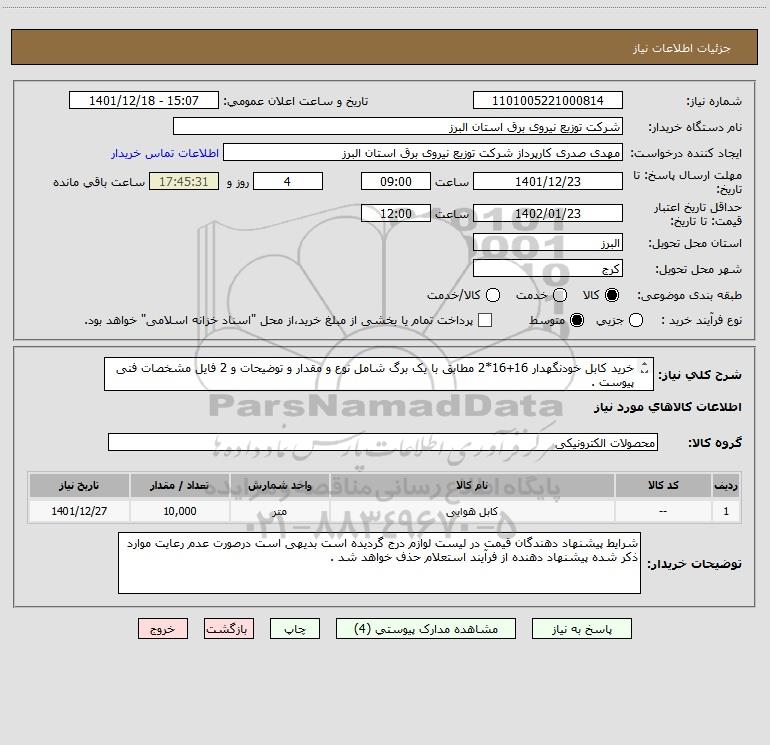Click the price validity date 1402/01/23 field

(x=548, y=213)
